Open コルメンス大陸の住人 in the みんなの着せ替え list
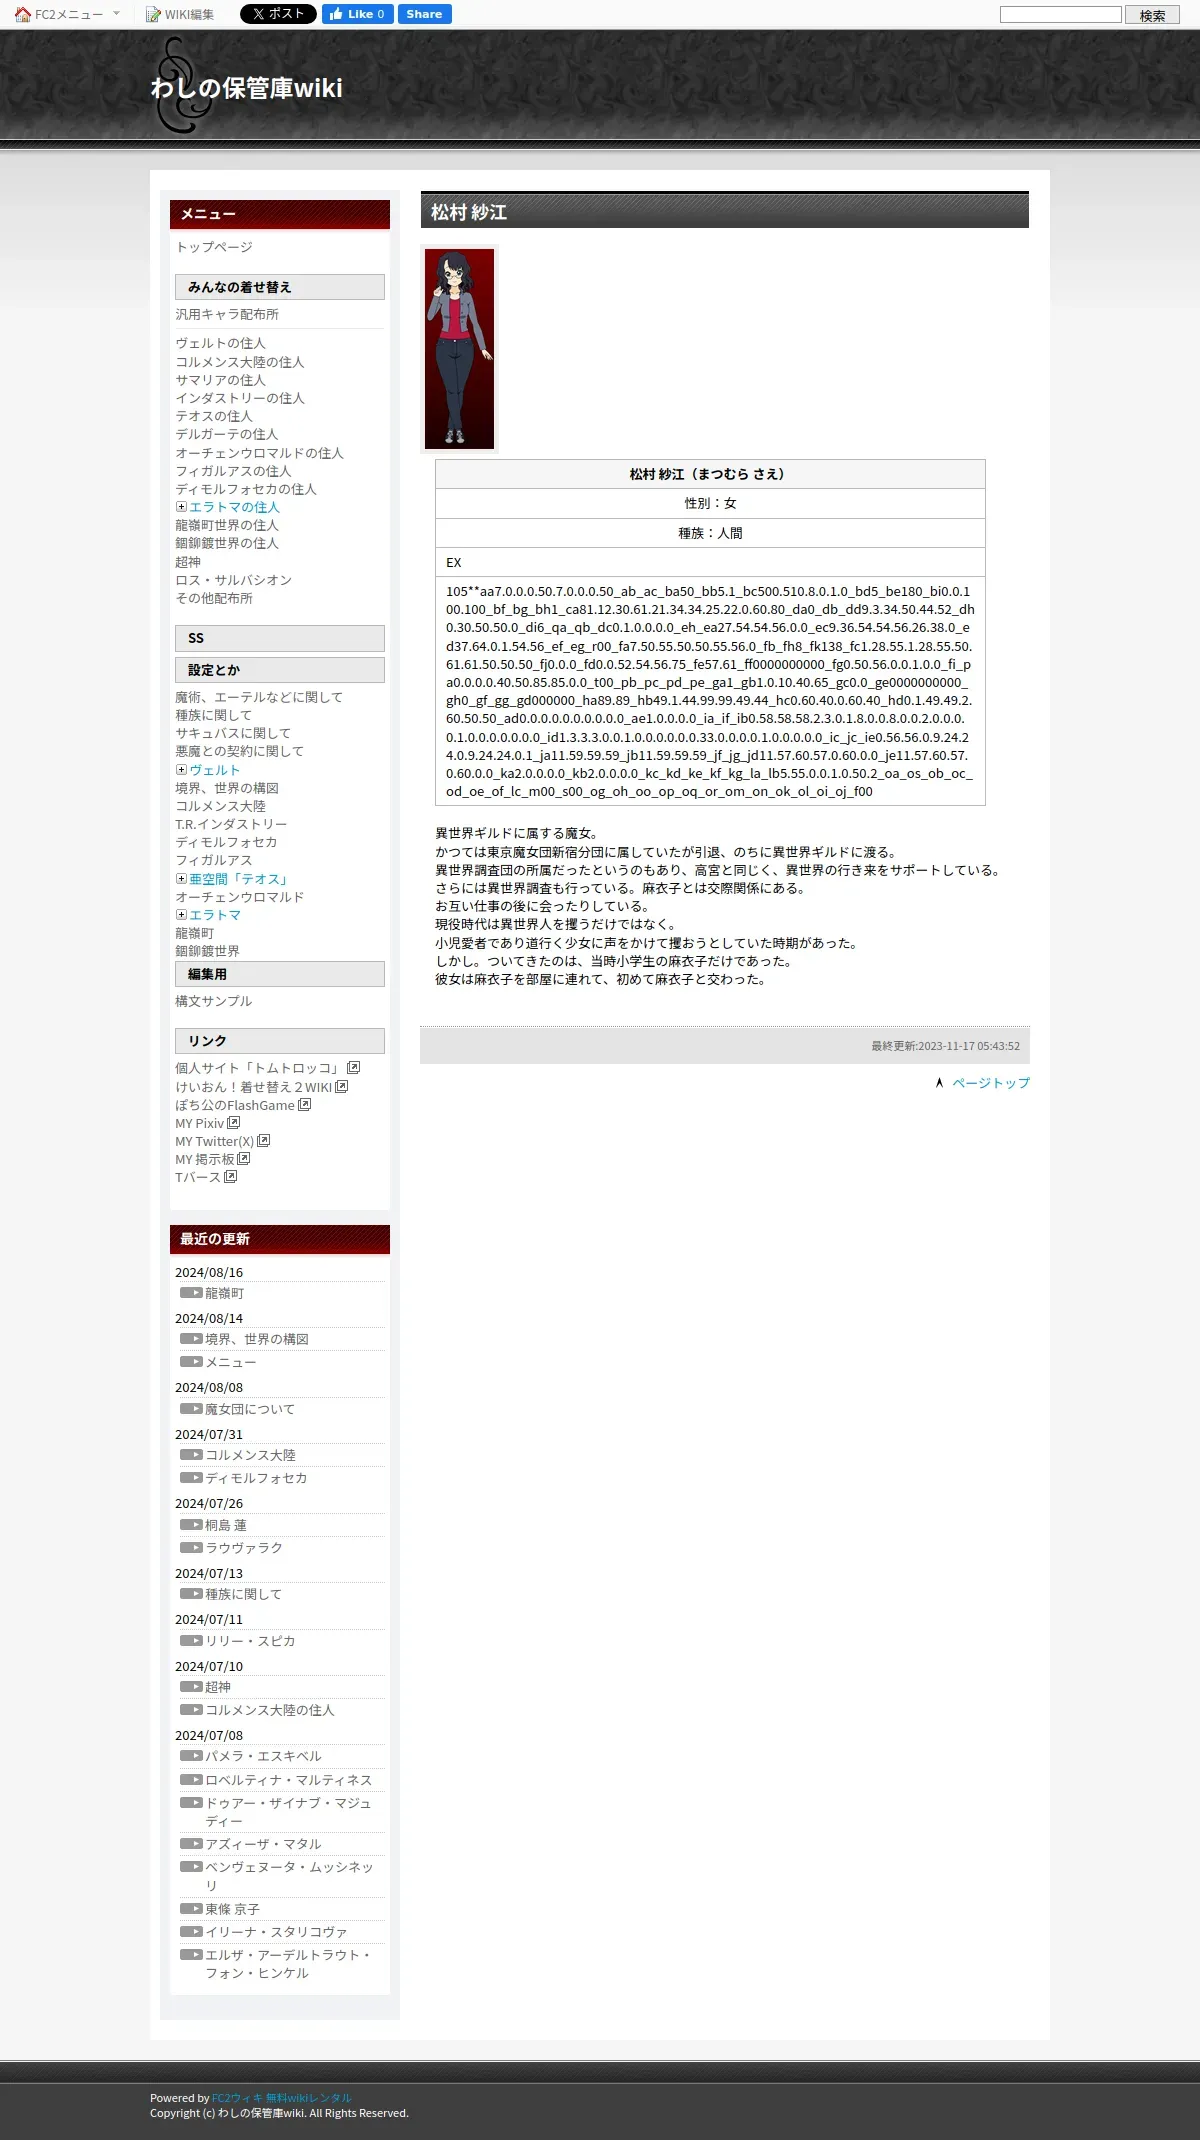Viewport: 1200px width, 2140px height. (x=240, y=362)
